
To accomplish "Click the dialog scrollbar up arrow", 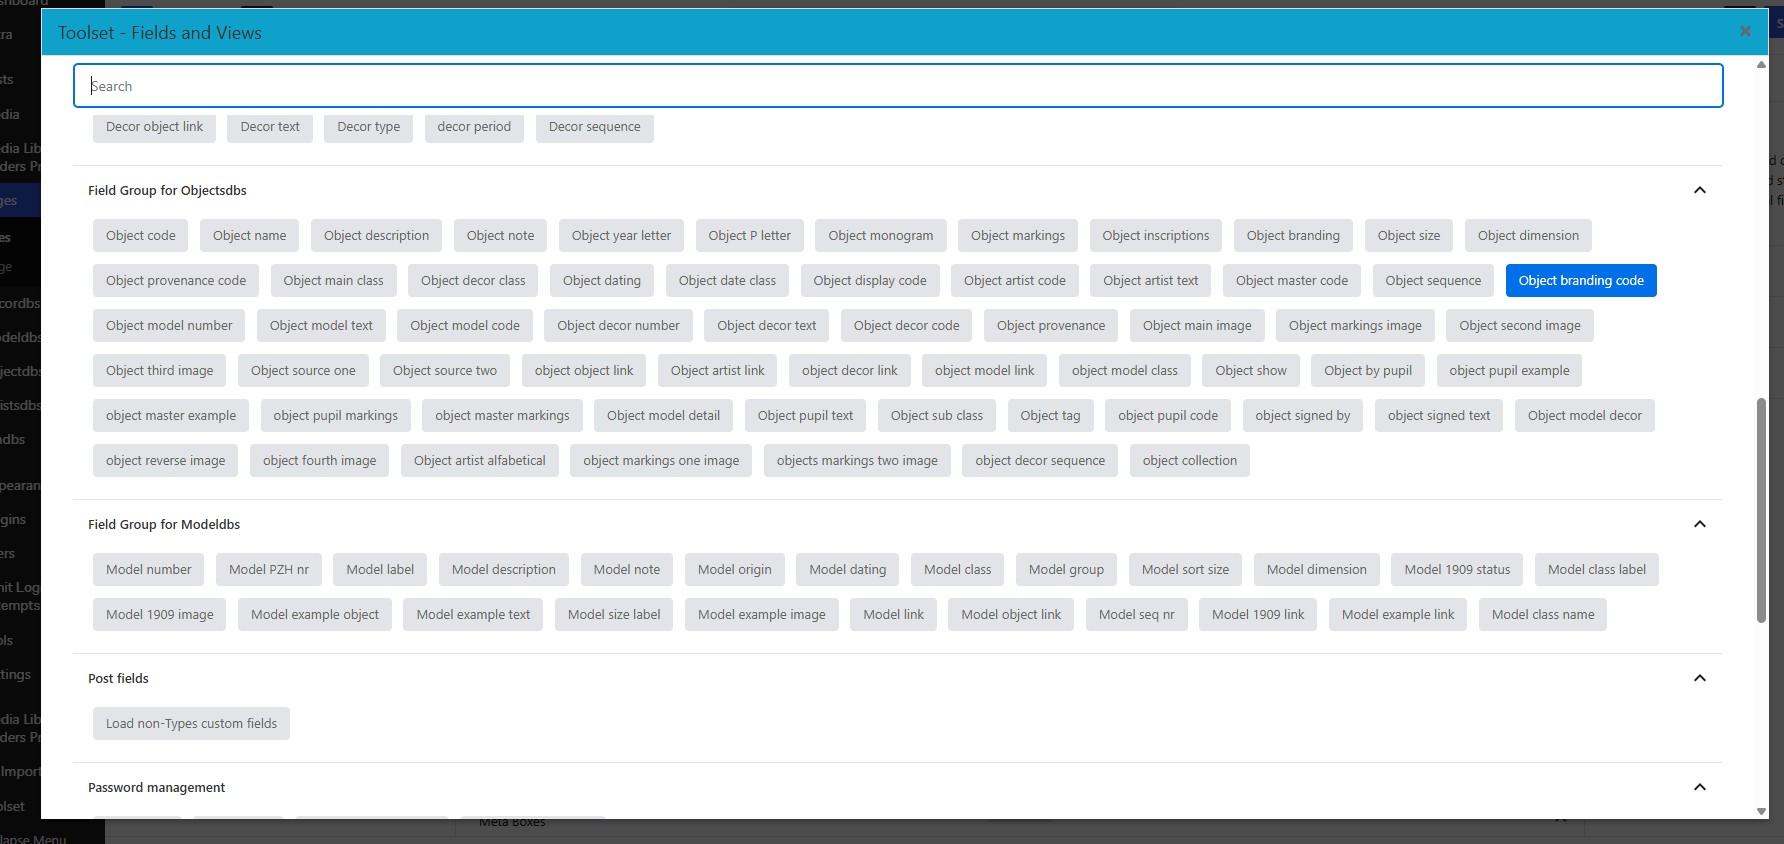I will [x=1761, y=64].
